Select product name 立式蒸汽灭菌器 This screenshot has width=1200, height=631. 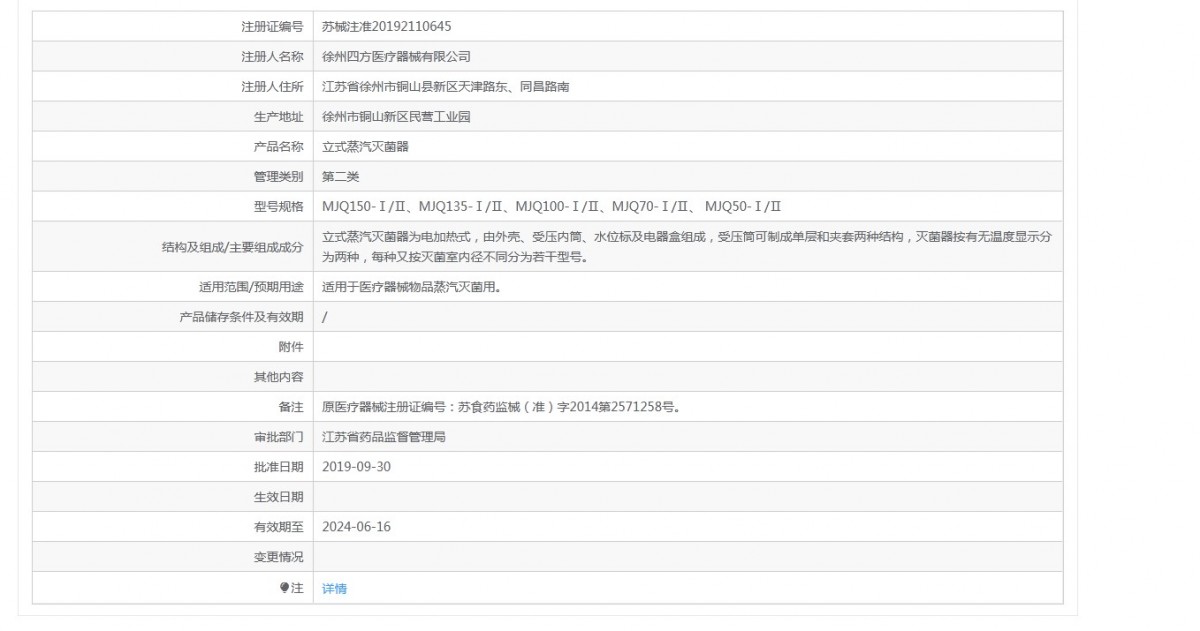tap(365, 147)
